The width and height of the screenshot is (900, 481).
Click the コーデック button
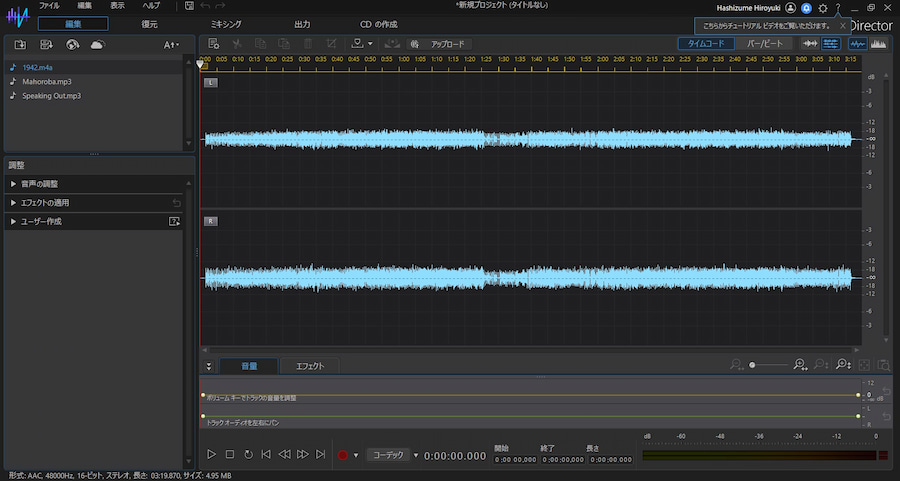click(x=388, y=454)
